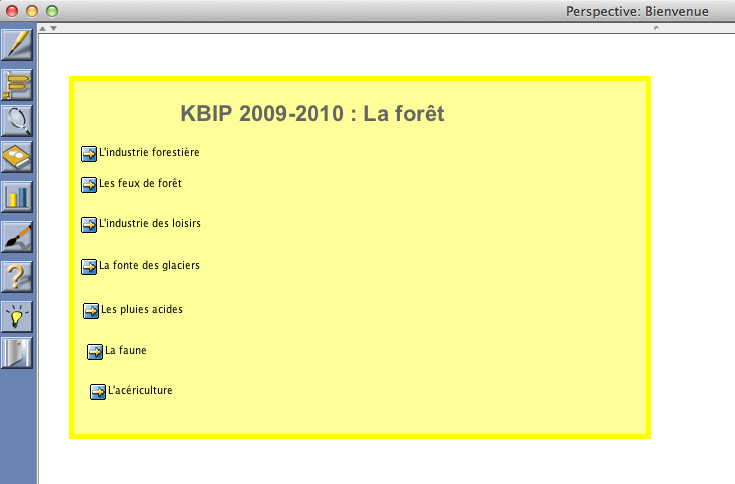Click the Perspective: Bienvenue window title

(x=637, y=11)
